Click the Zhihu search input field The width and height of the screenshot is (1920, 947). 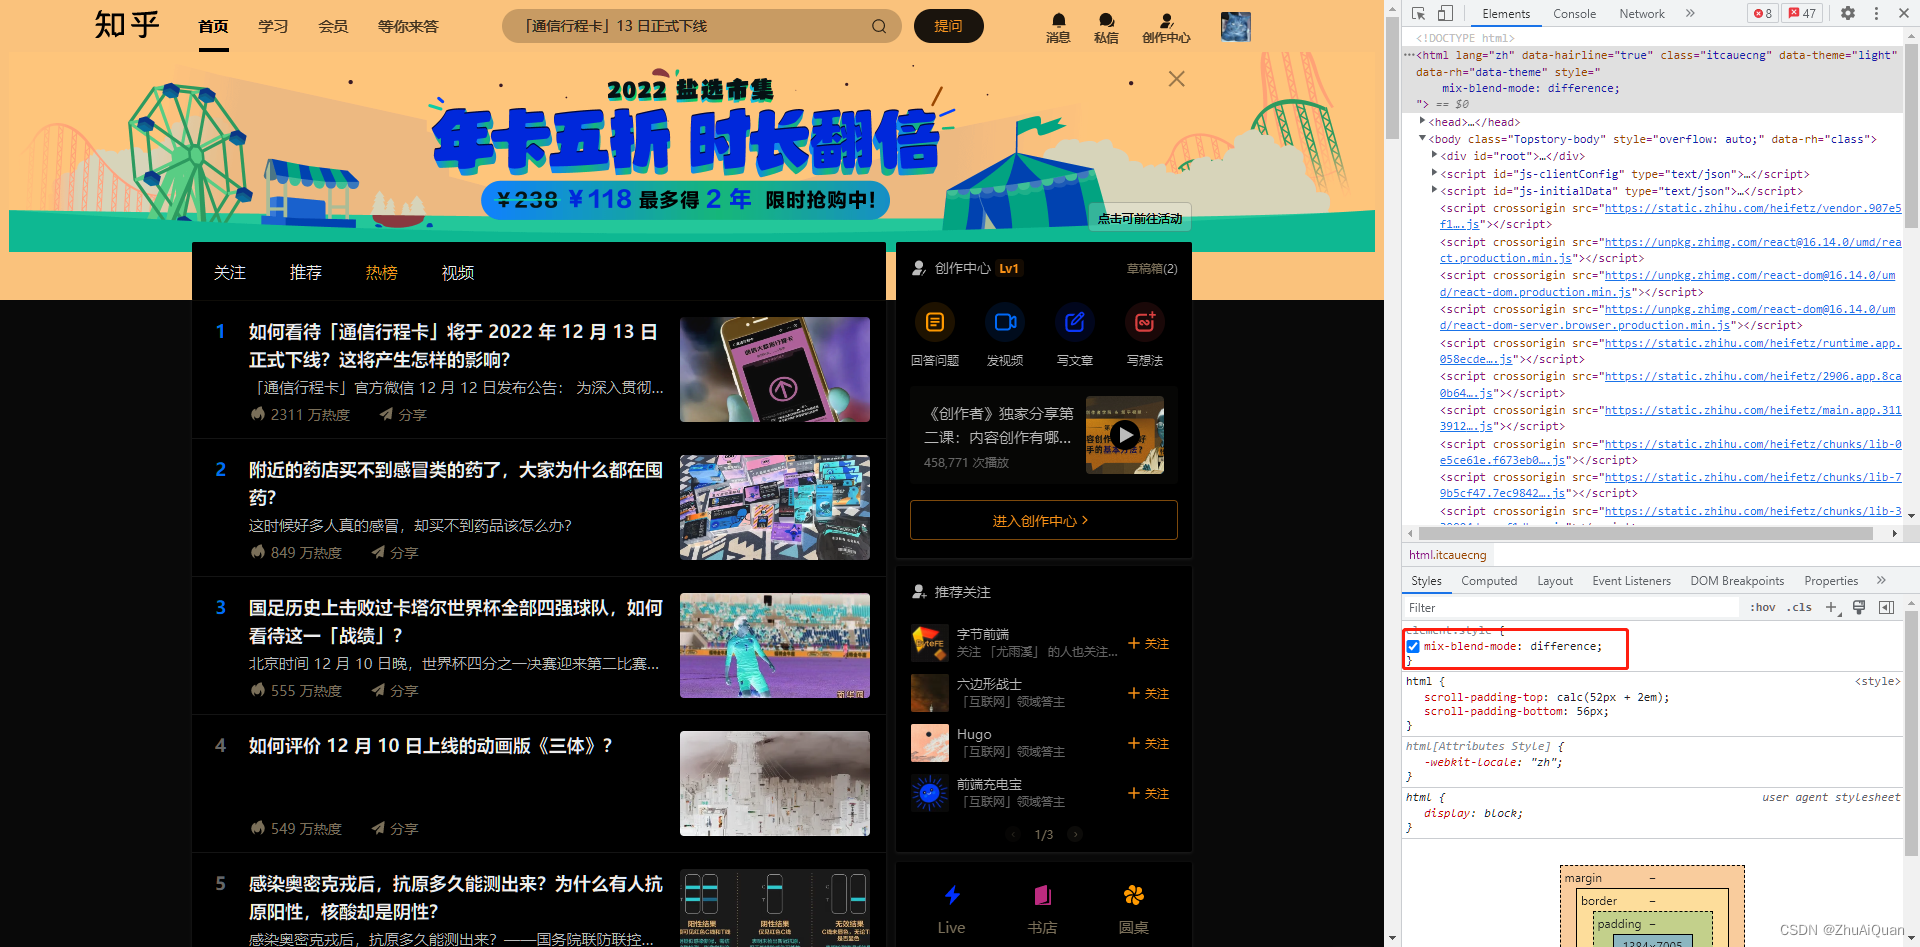point(690,26)
